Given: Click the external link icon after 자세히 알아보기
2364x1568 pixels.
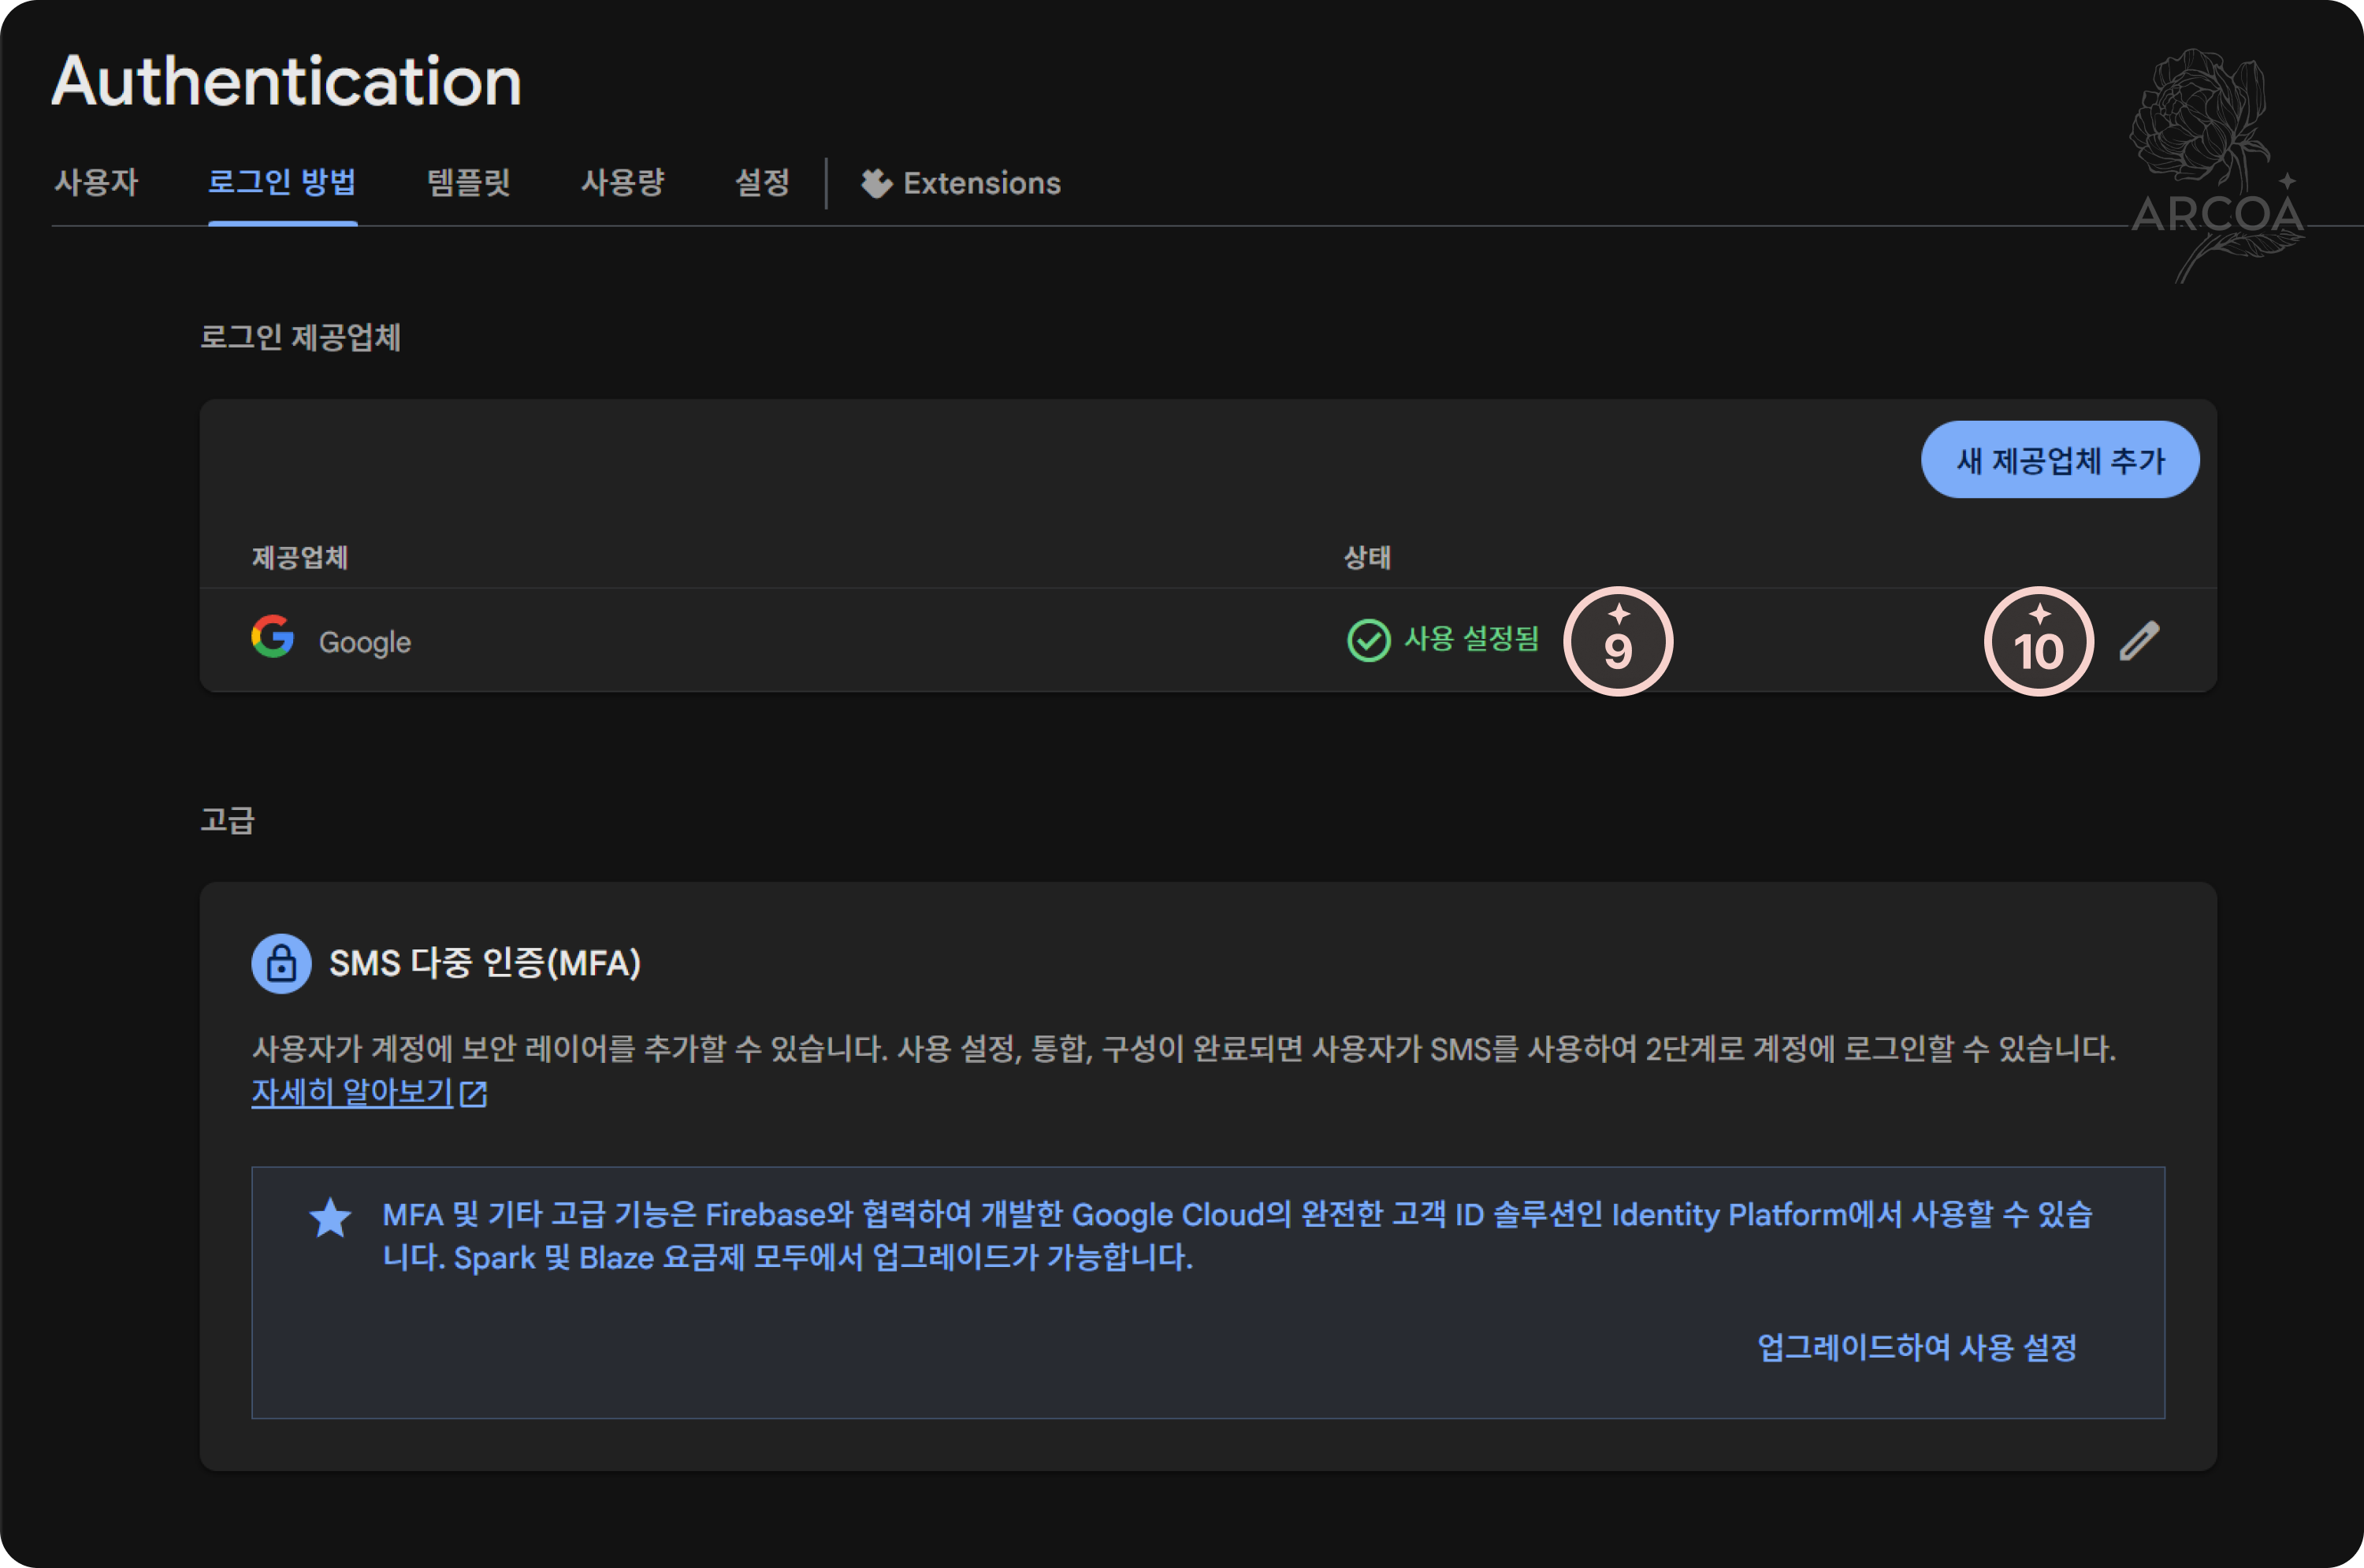Looking at the screenshot, I should click(x=473, y=1093).
